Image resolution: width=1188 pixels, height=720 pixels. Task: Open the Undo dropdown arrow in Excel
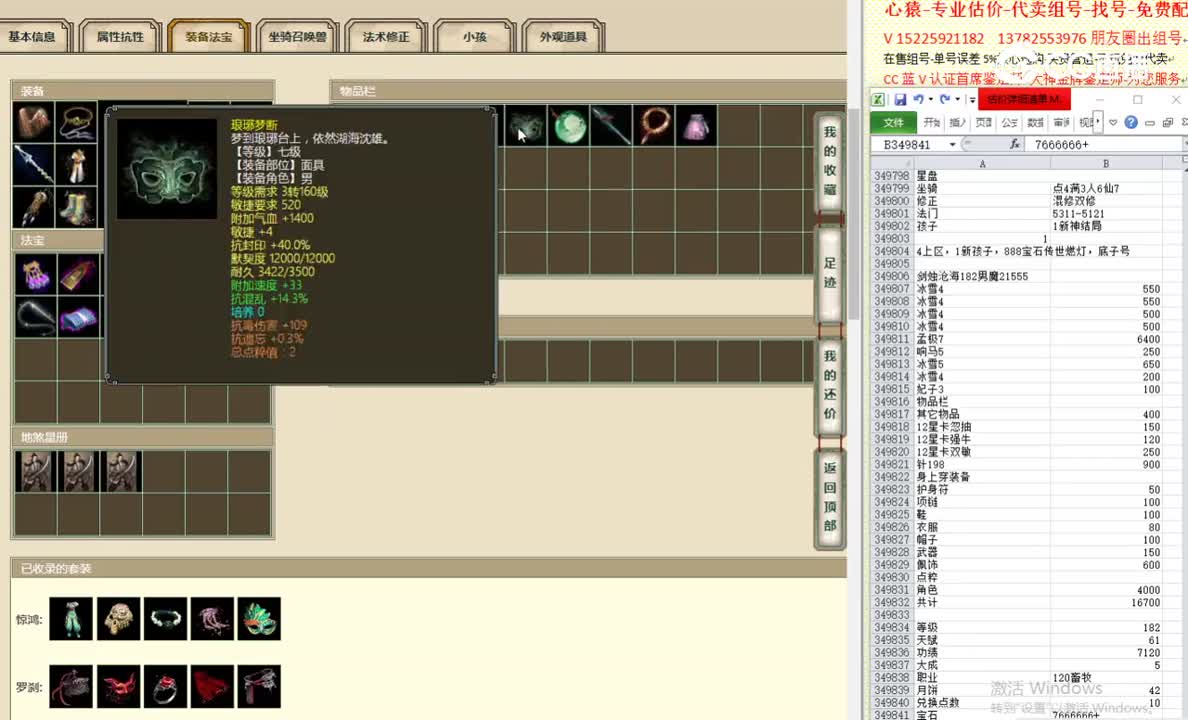pyautogui.click(x=930, y=98)
